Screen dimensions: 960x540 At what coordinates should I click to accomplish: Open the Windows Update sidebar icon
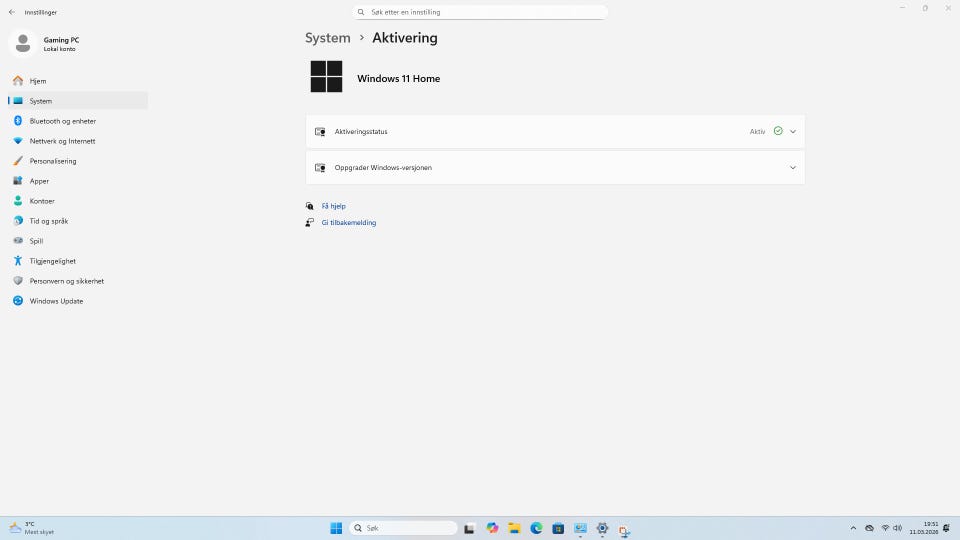point(18,301)
